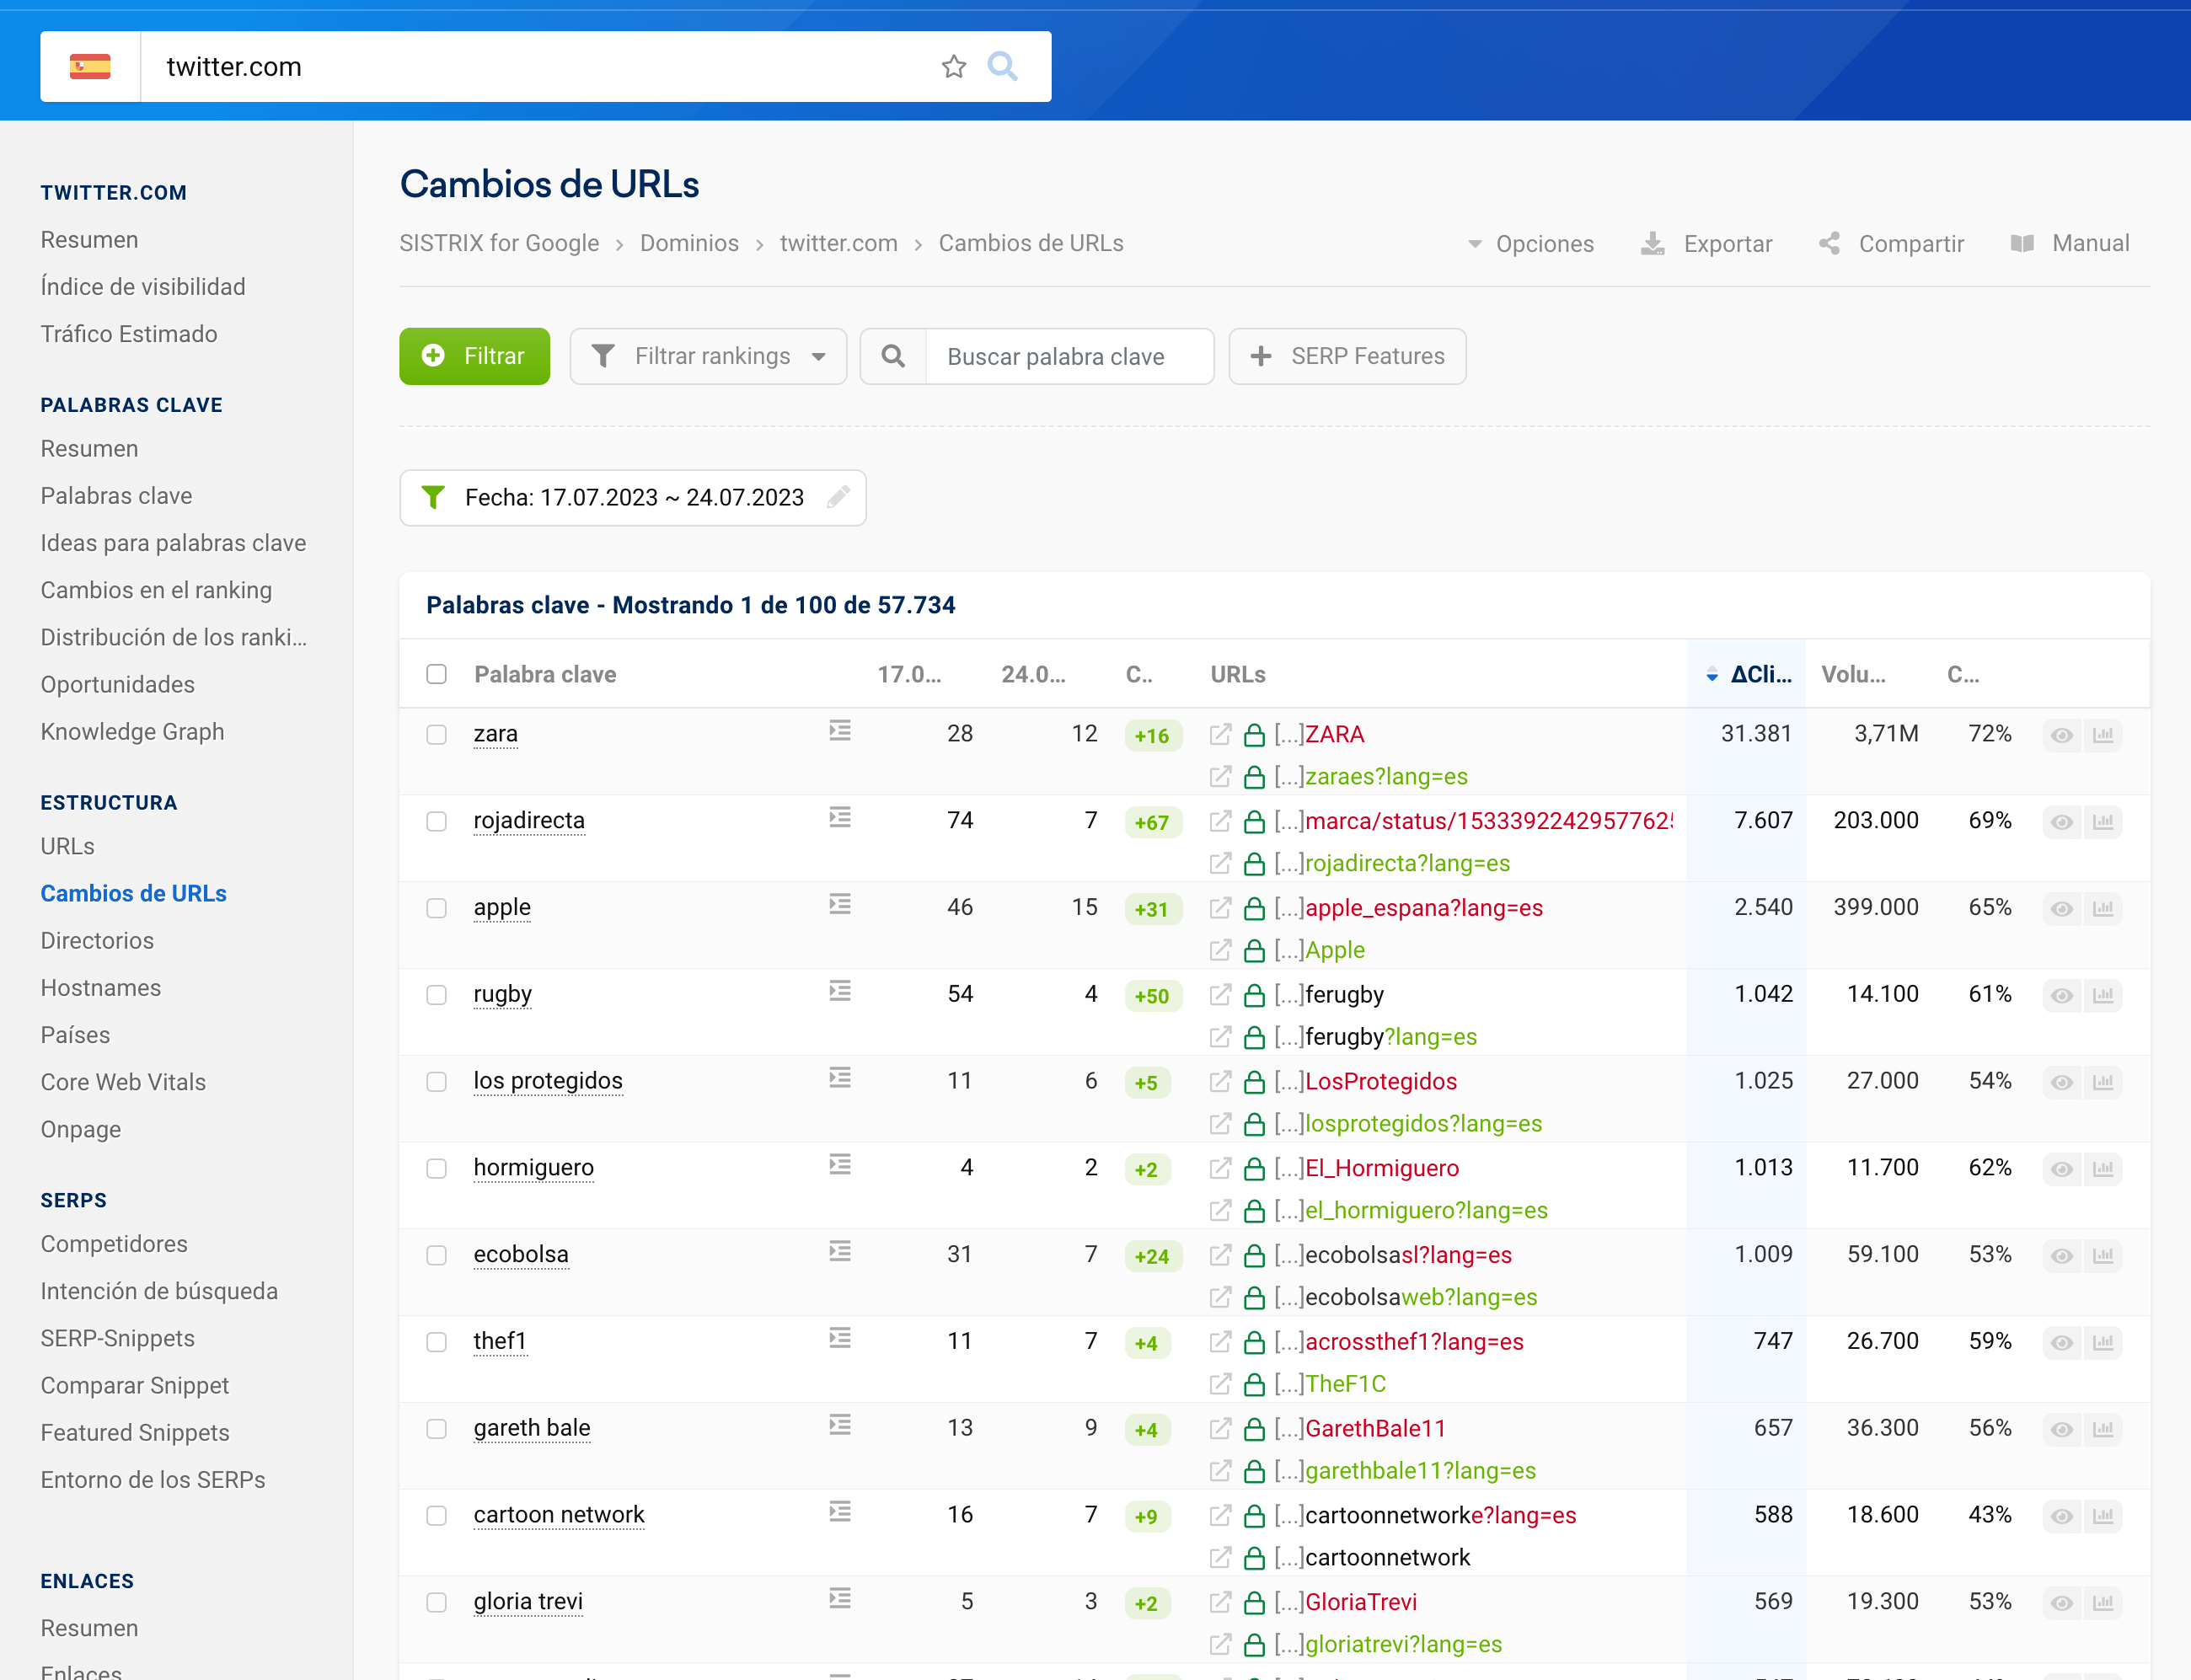The image size is (2191, 1680).
Task: Click the keyword search magnifier icon
Action: coord(893,357)
